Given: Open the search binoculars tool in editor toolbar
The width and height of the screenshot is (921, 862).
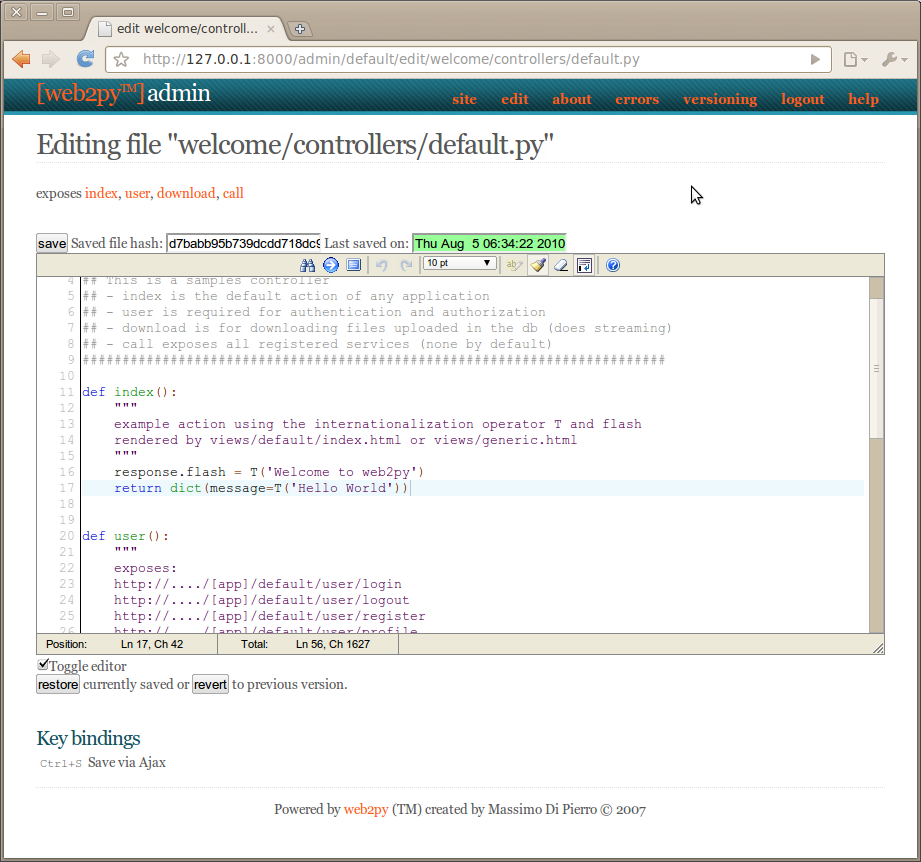Looking at the screenshot, I should (x=307, y=265).
